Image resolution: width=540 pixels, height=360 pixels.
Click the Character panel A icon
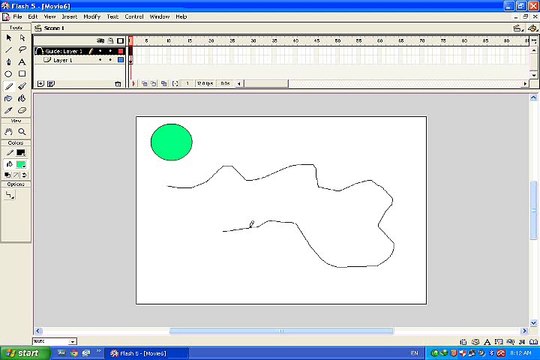(487, 342)
